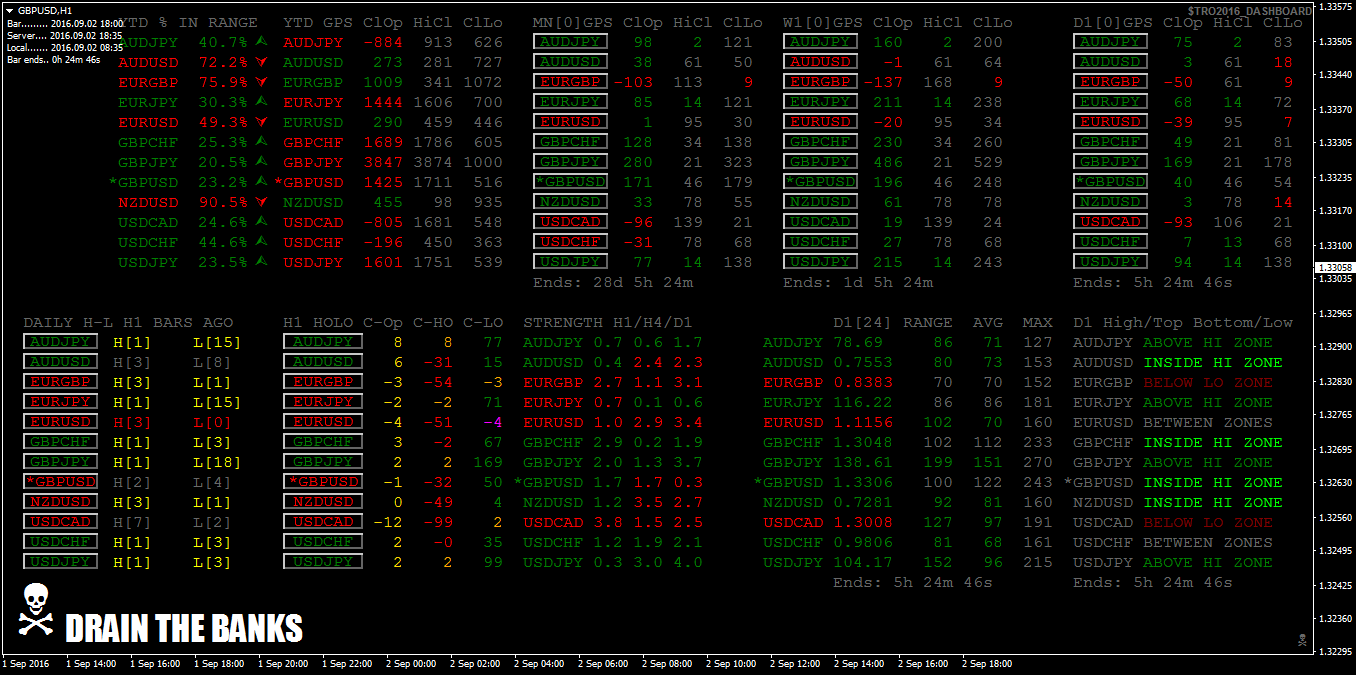Click the MAX value 270 for GBPJPY

pyautogui.click(x=1038, y=462)
